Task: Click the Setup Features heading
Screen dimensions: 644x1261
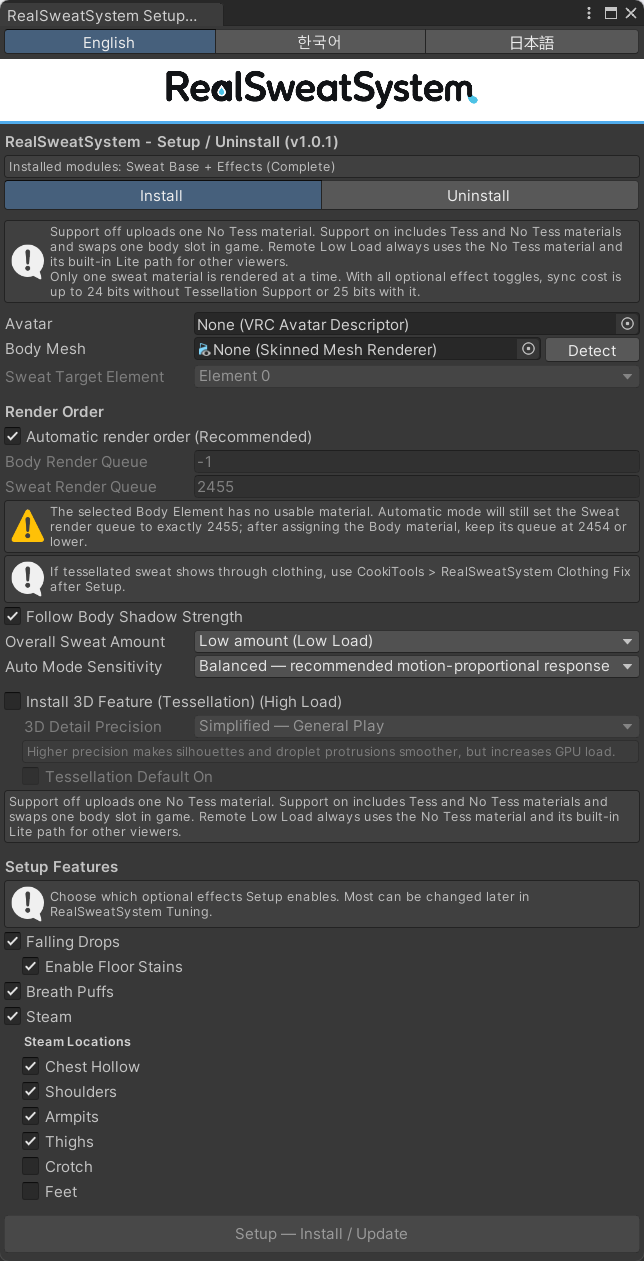Action: click(x=62, y=866)
